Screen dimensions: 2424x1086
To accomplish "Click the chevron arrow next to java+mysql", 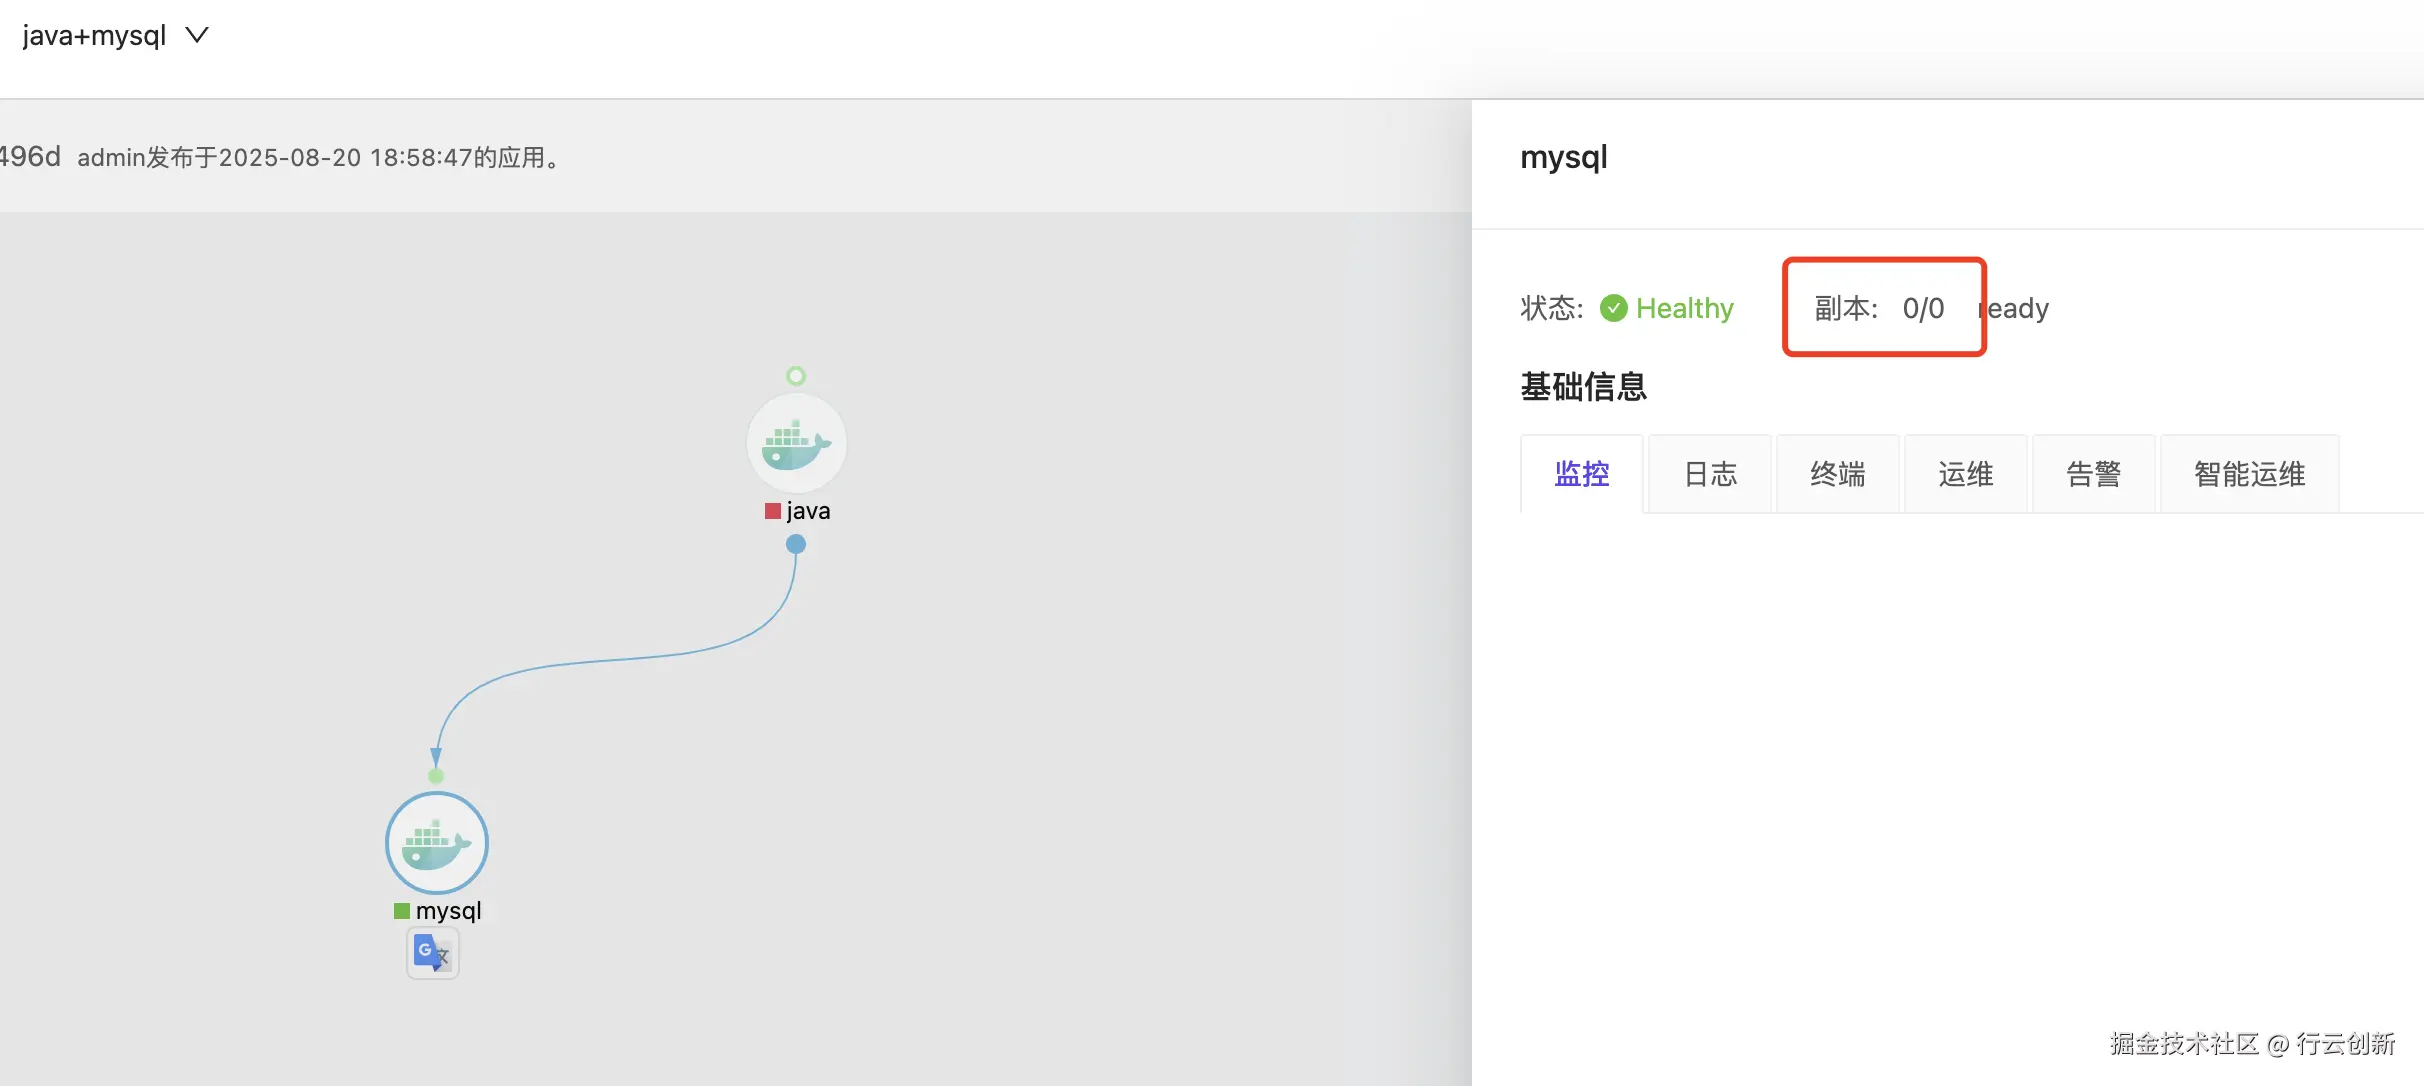I will coord(198,36).
